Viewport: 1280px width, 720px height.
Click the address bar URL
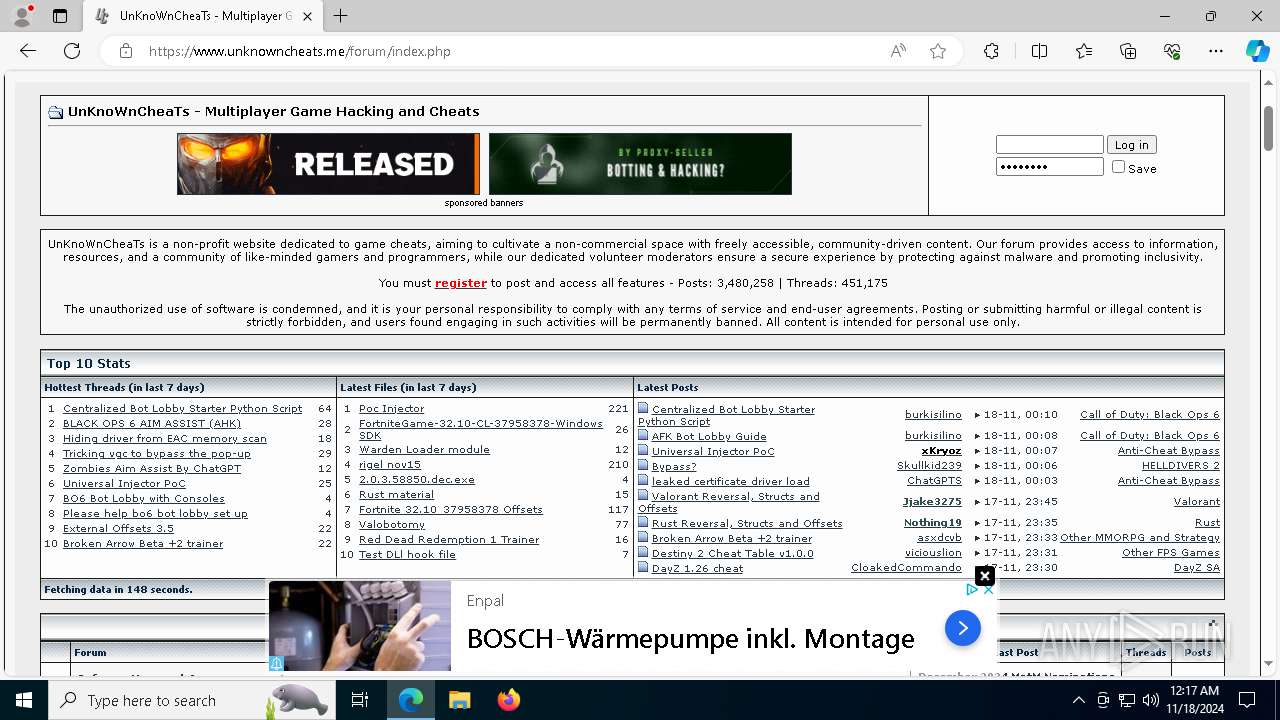click(300, 51)
